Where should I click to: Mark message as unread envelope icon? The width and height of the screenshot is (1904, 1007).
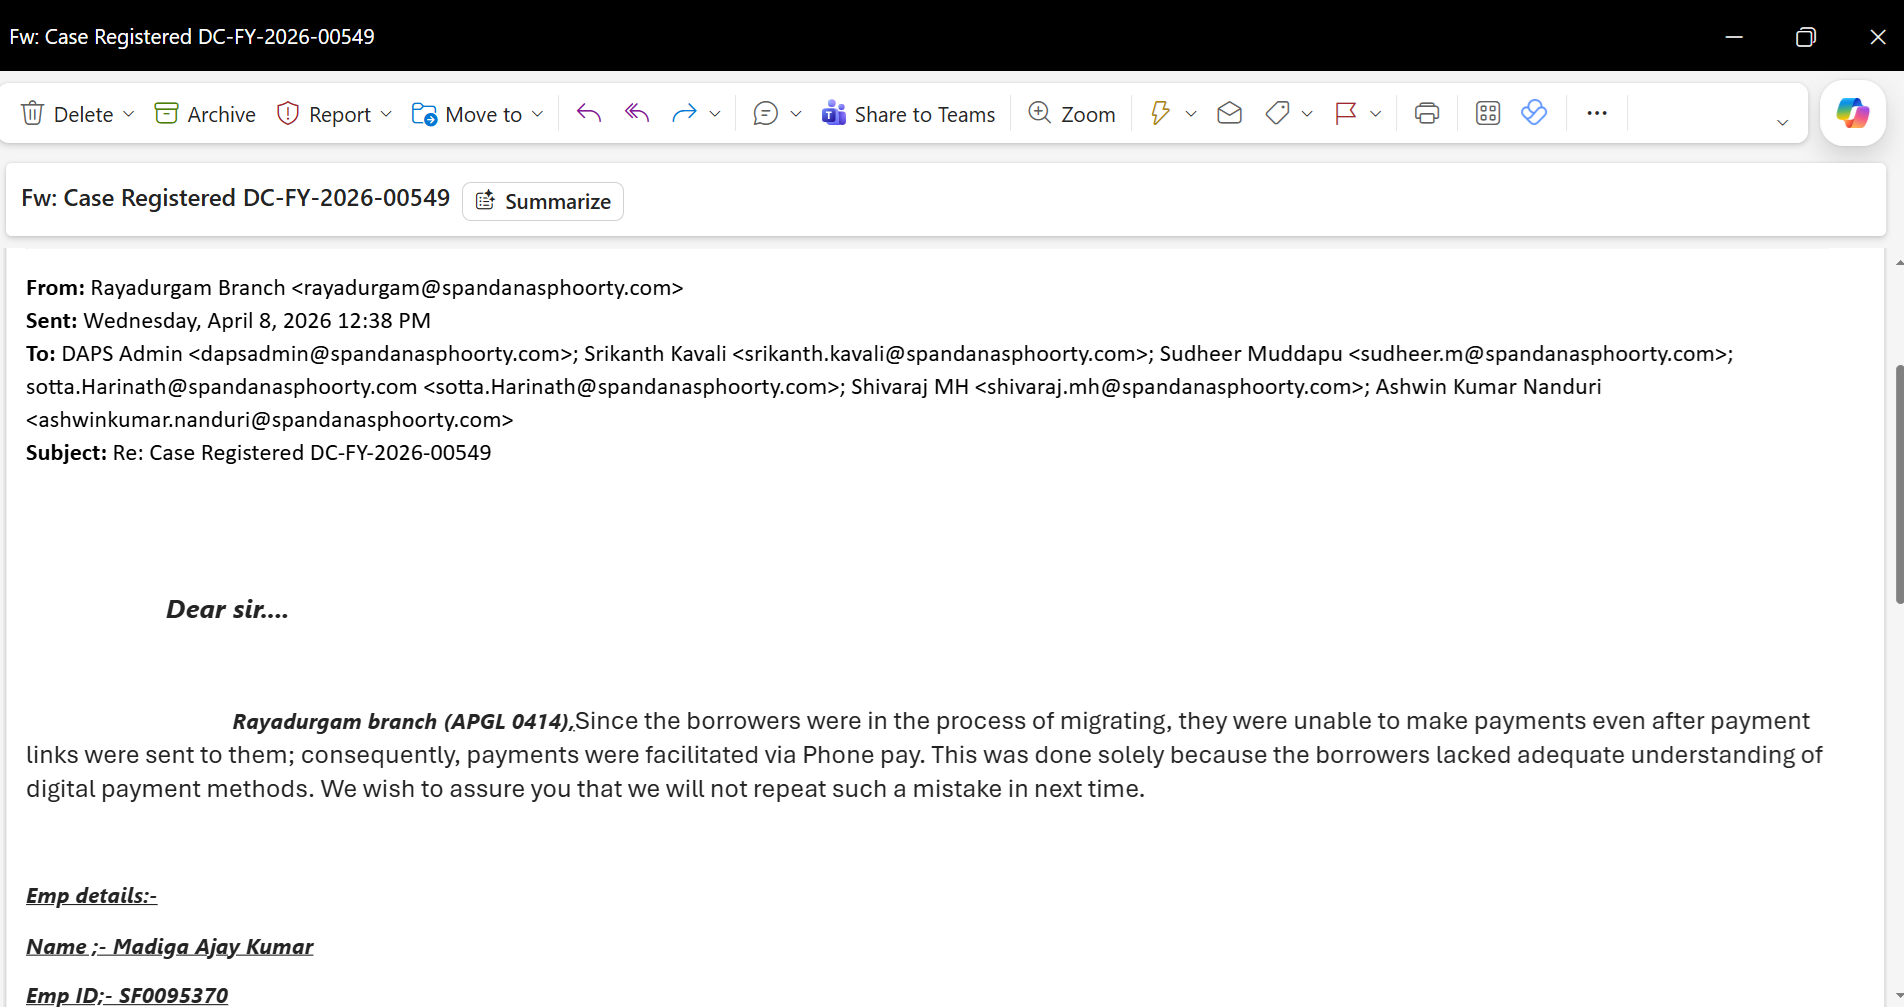[x=1229, y=114]
